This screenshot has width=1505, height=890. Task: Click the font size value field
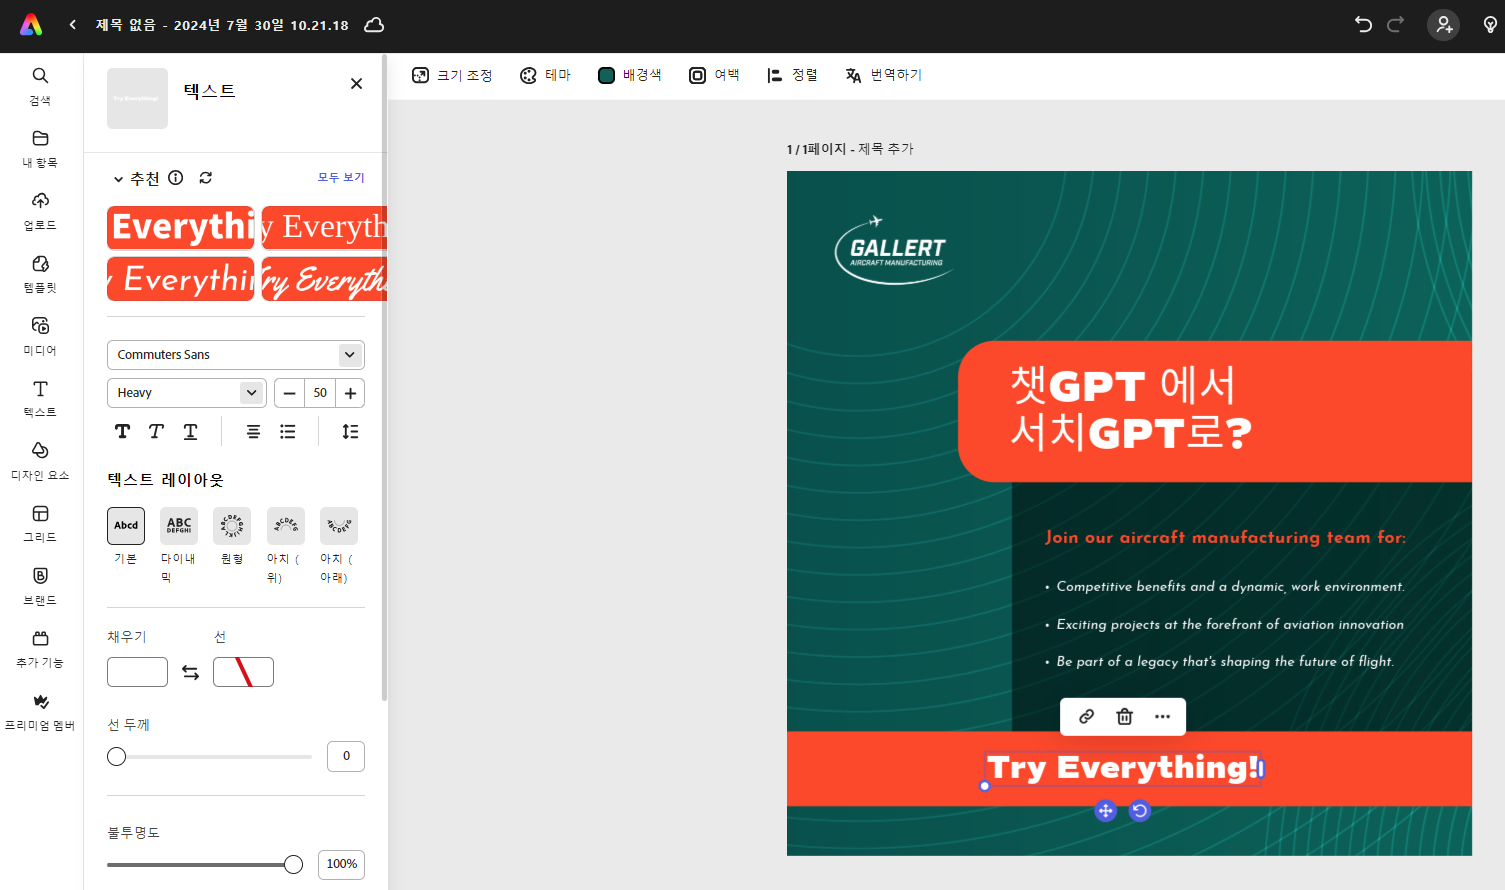click(x=320, y=393)
